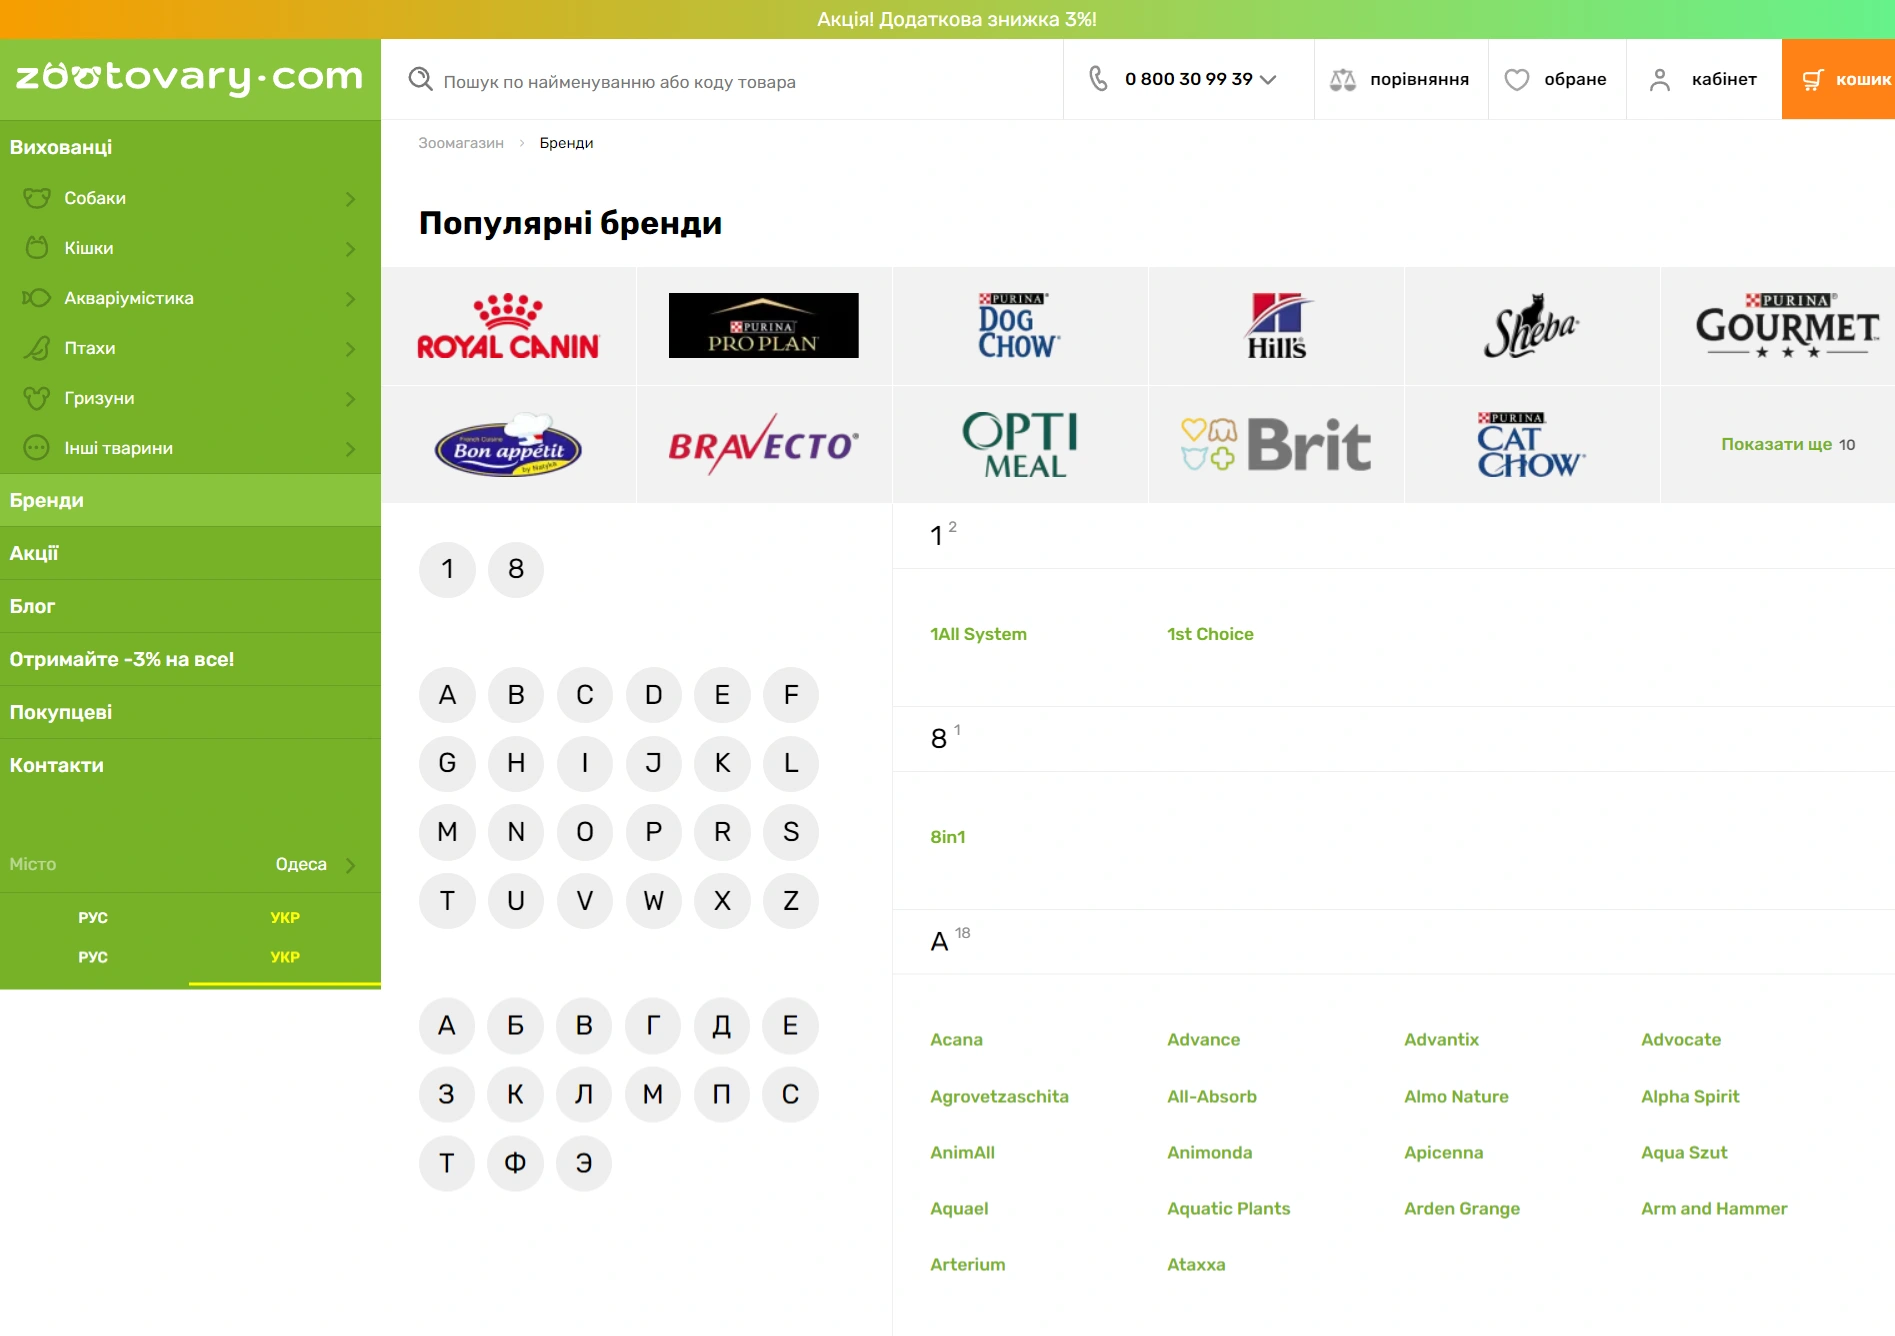This screenshot has height=1336, width=1895.
Task: Go to the Контакти menu item
Action: [x=57, y=765]
